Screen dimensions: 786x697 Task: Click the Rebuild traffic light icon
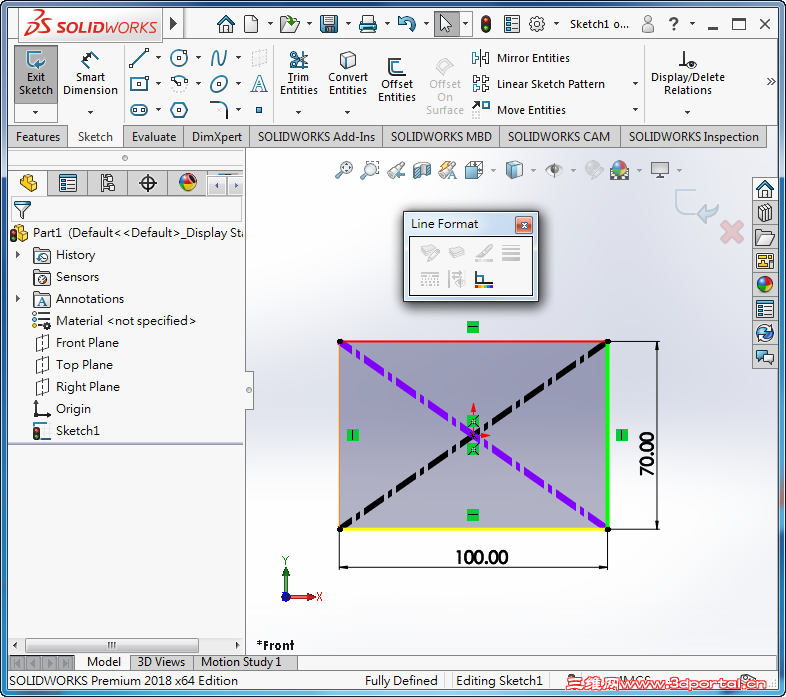(x=486, y=24)
